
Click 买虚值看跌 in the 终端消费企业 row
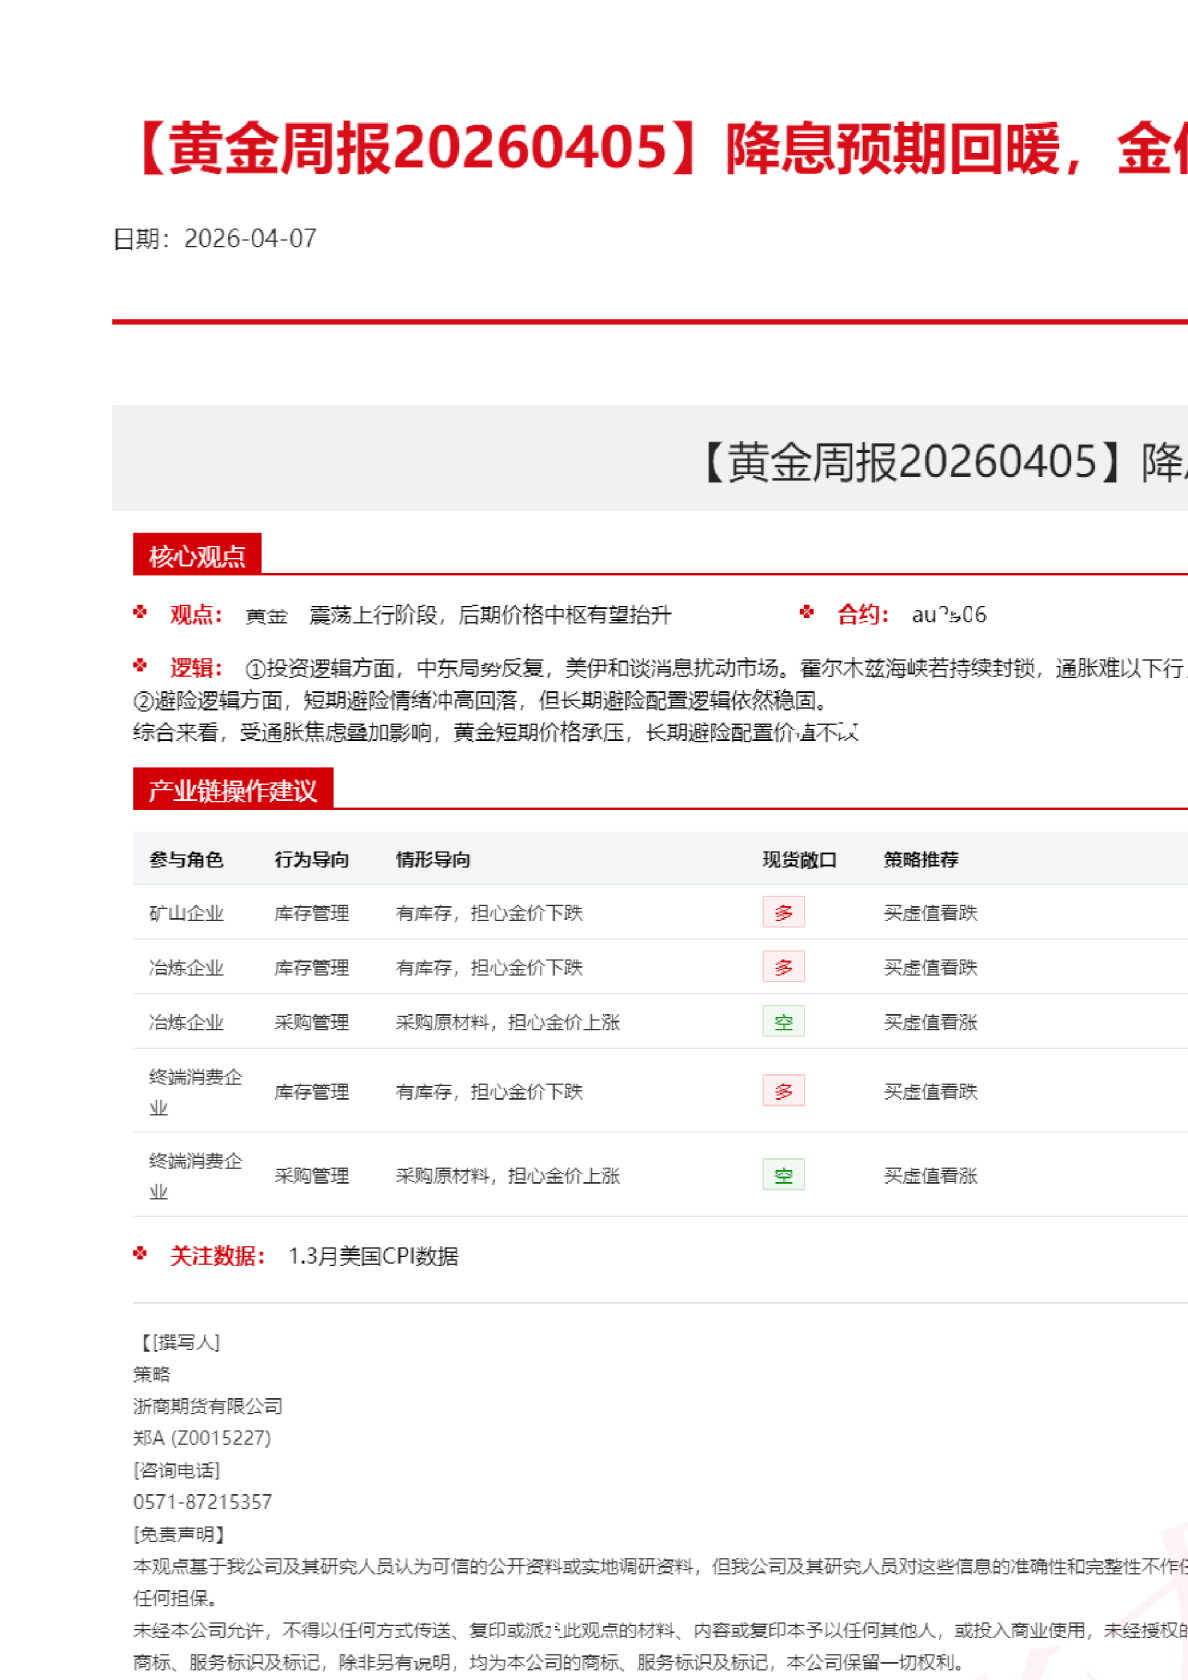click(931, 1092)
